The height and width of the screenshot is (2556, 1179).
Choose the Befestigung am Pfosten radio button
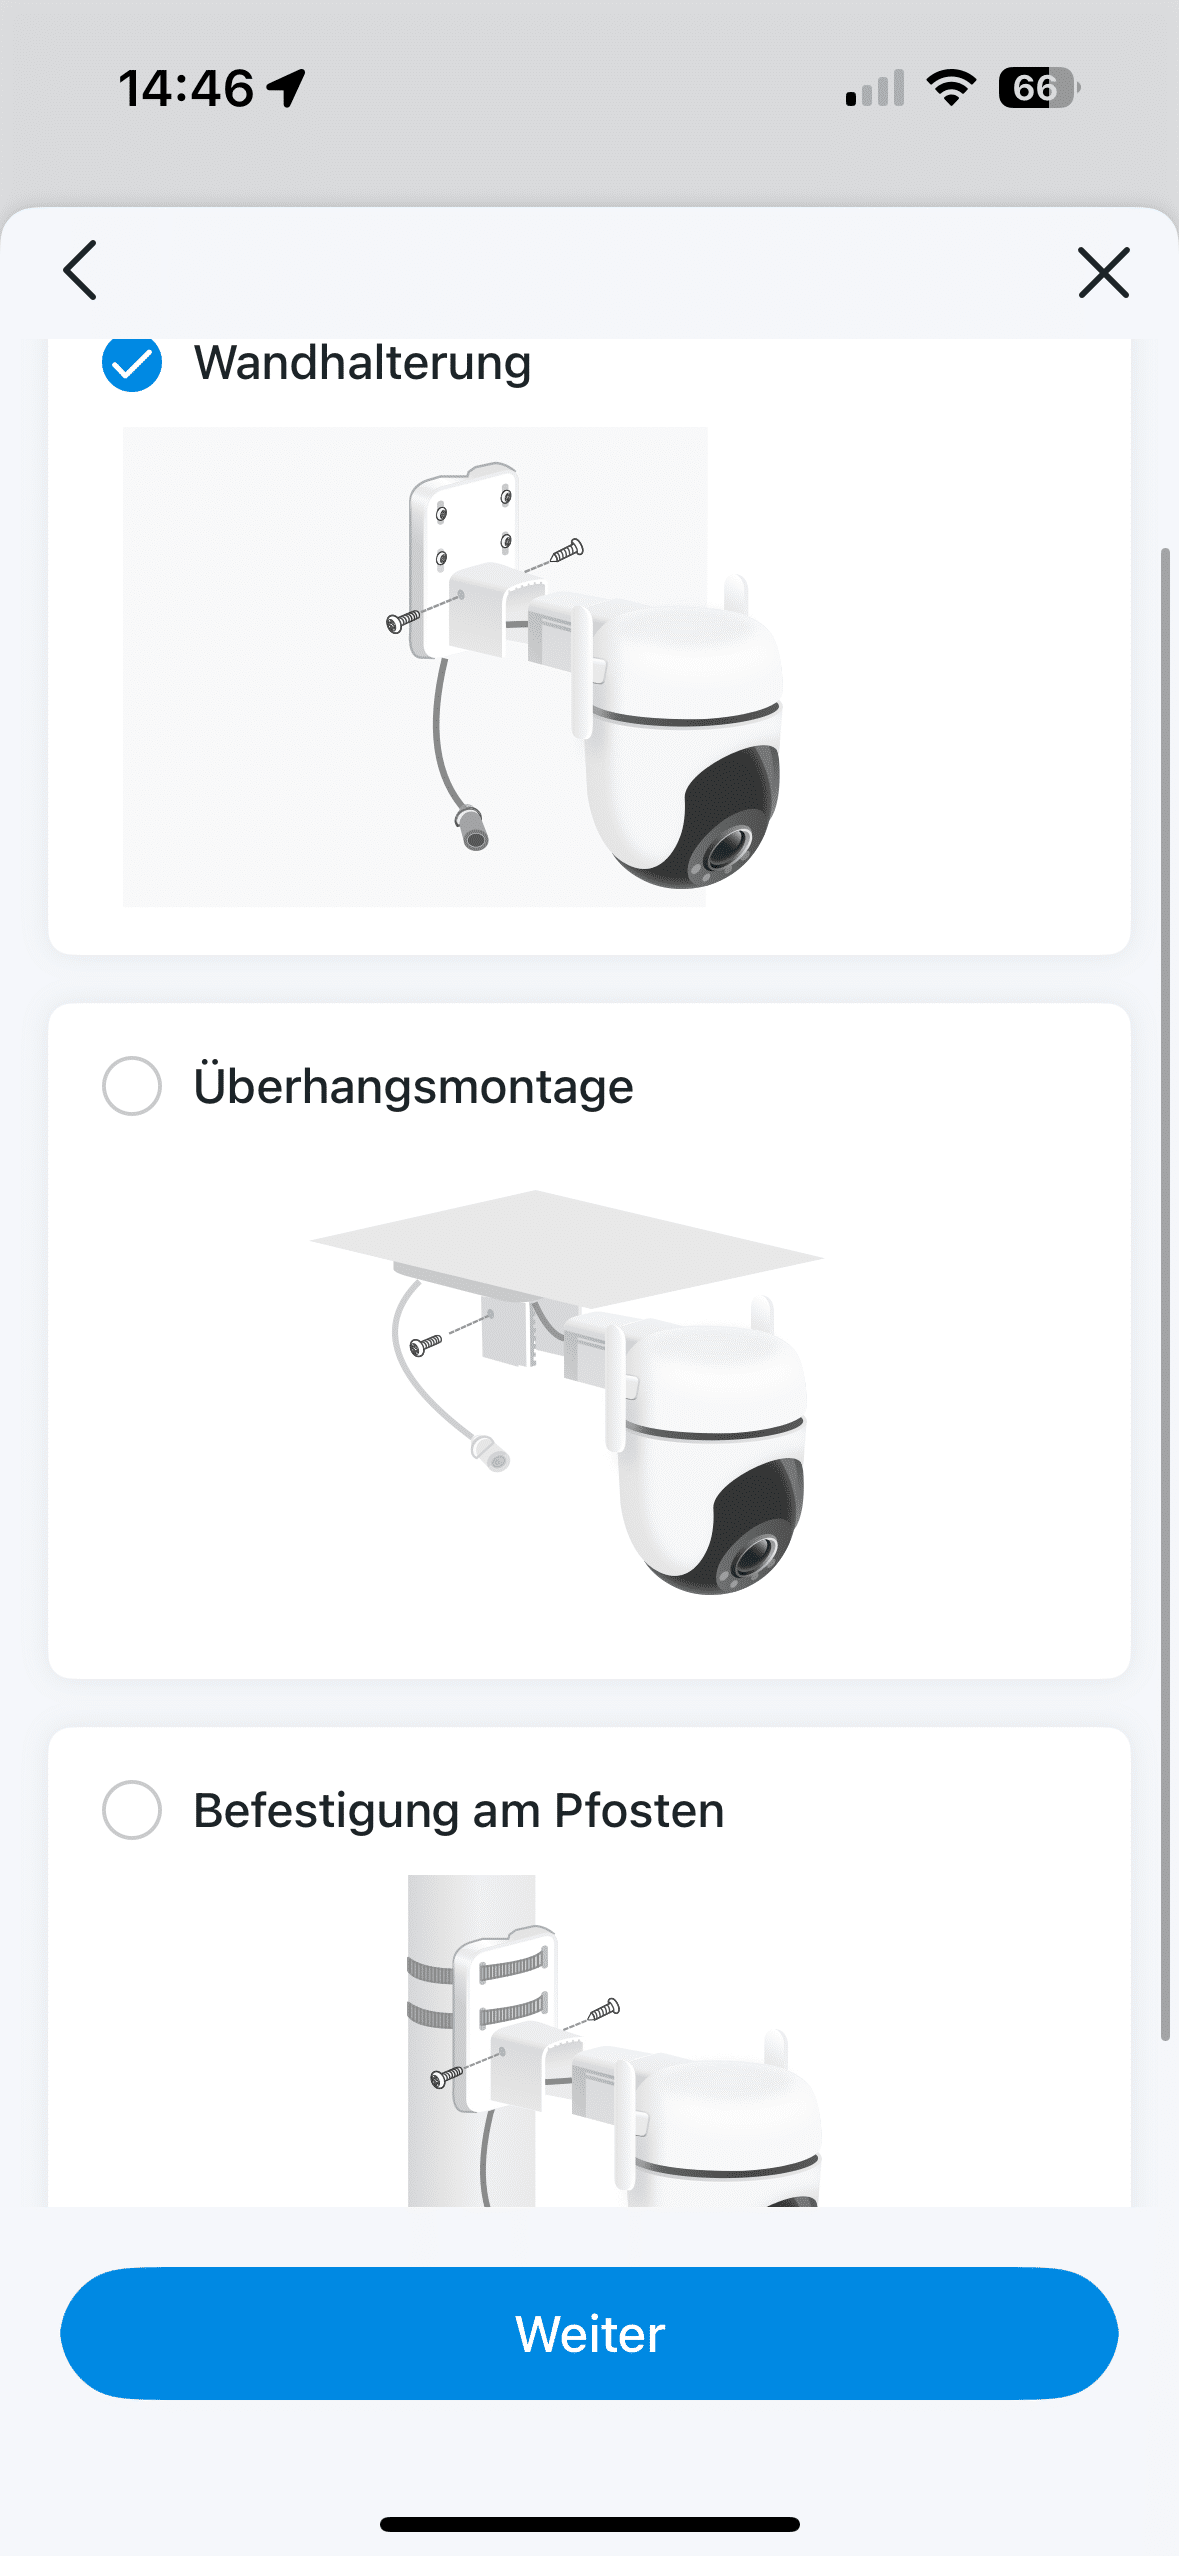click(x=132, y=1810)
